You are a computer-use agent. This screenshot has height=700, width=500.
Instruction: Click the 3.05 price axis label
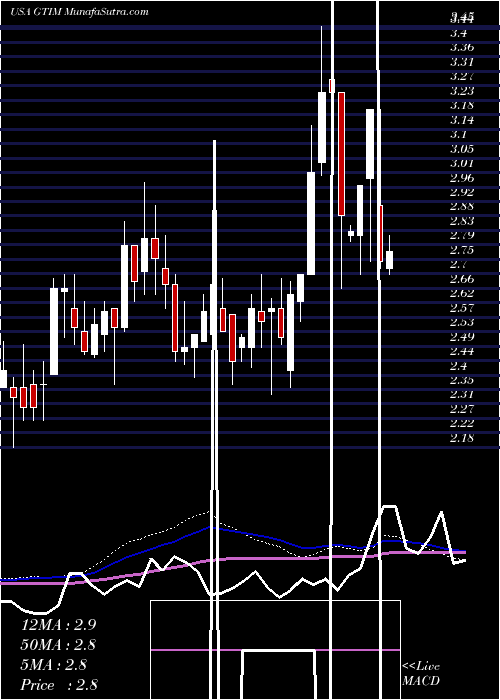[x=462, y=149]
